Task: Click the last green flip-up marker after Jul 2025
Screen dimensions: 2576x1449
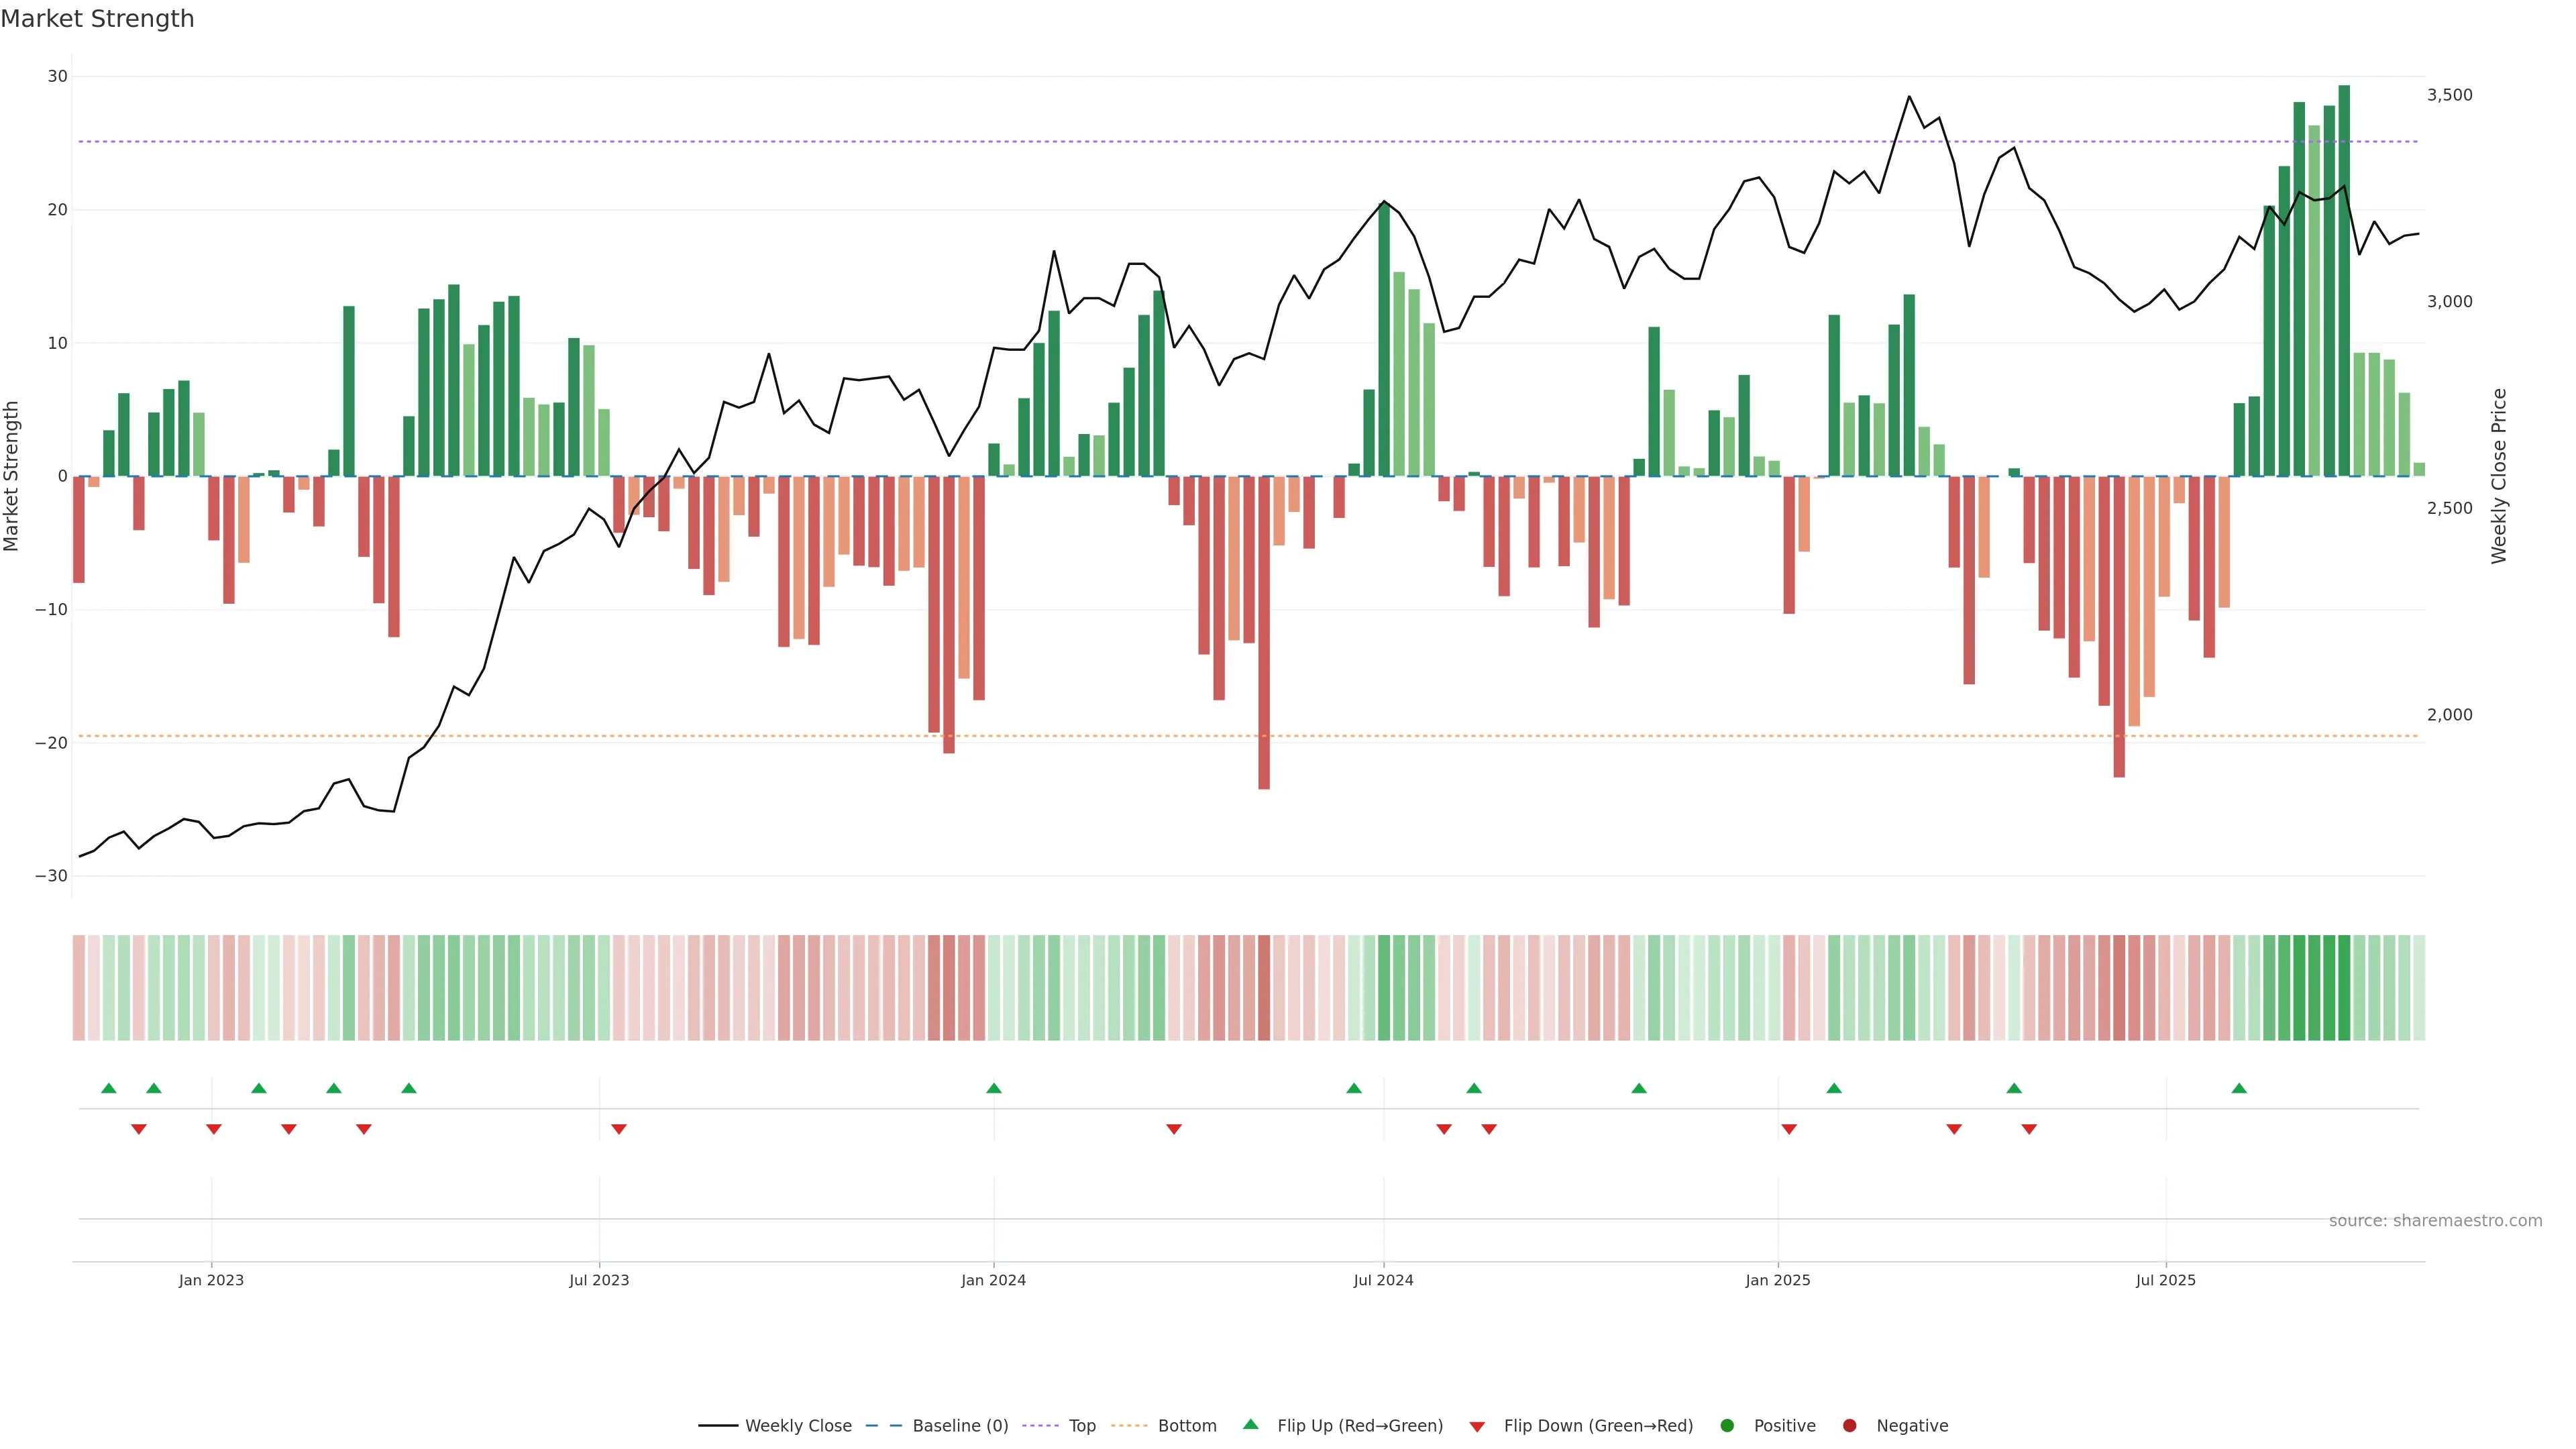Action: [x=2239, y=1088]
